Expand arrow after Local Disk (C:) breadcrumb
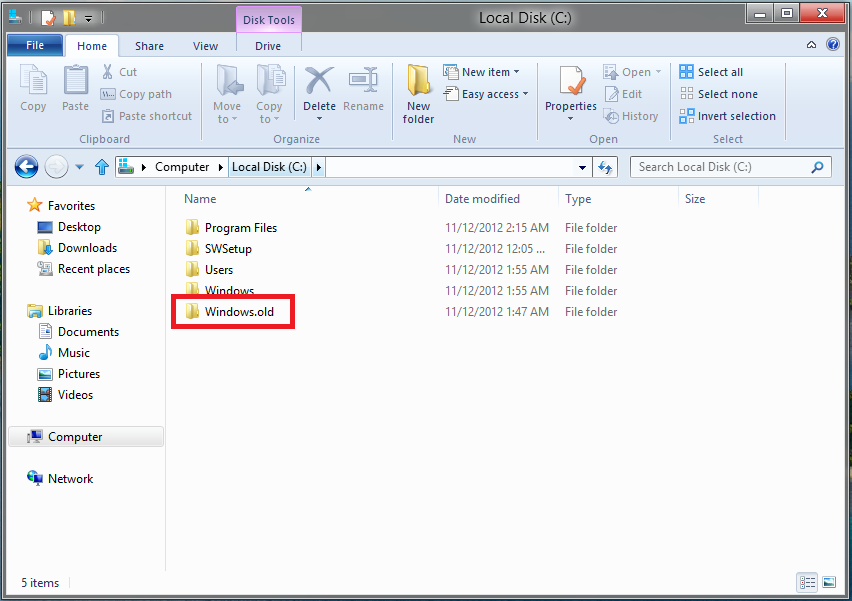 pyautogui.click(x=318, y=167)
